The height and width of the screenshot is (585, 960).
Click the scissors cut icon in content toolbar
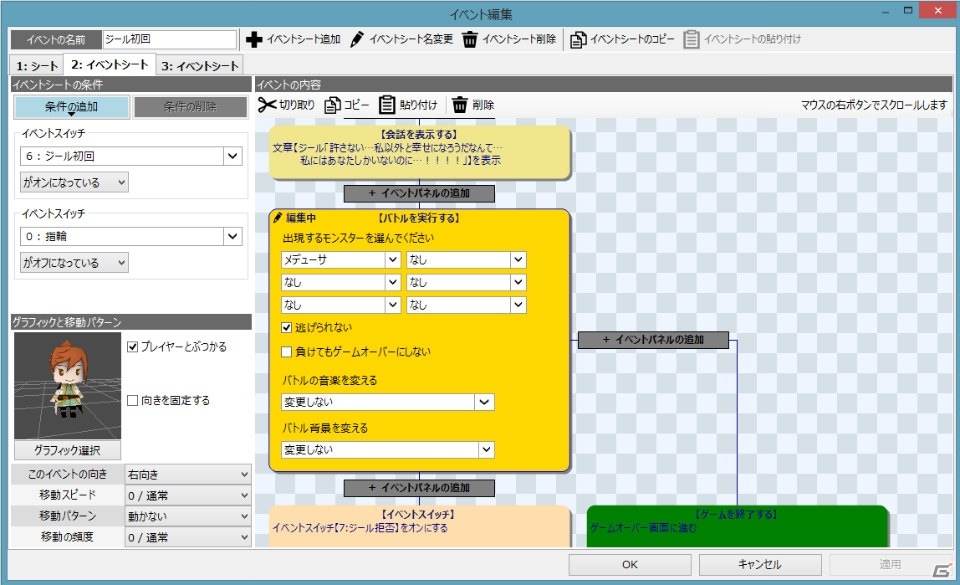266,105
